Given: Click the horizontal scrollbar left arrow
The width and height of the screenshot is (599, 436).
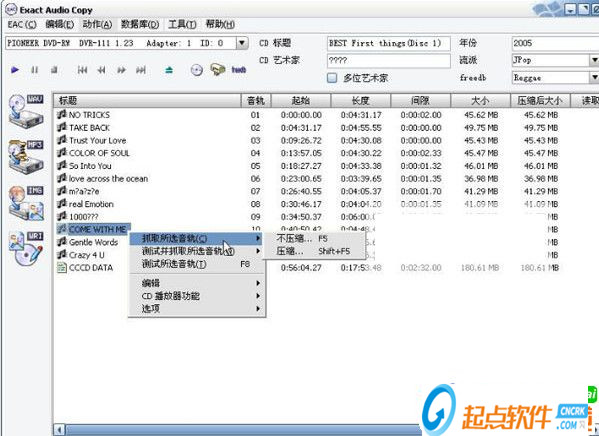Looking at the screenshot, I should (x=59, y=430).
